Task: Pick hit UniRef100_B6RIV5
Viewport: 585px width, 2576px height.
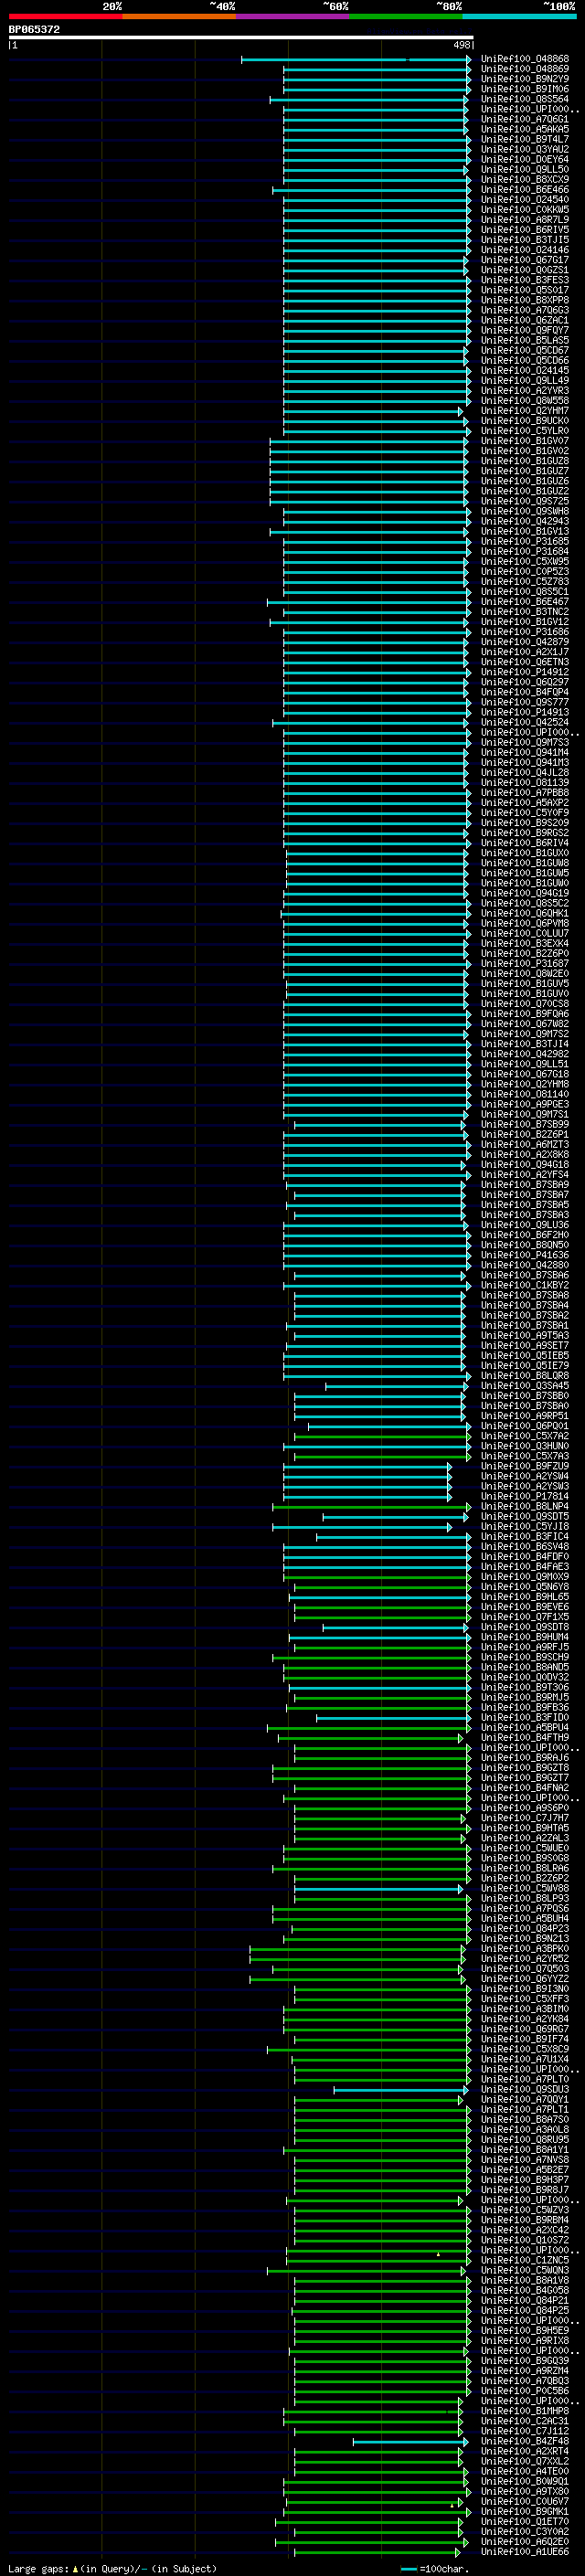Action: tap(525, 230)
